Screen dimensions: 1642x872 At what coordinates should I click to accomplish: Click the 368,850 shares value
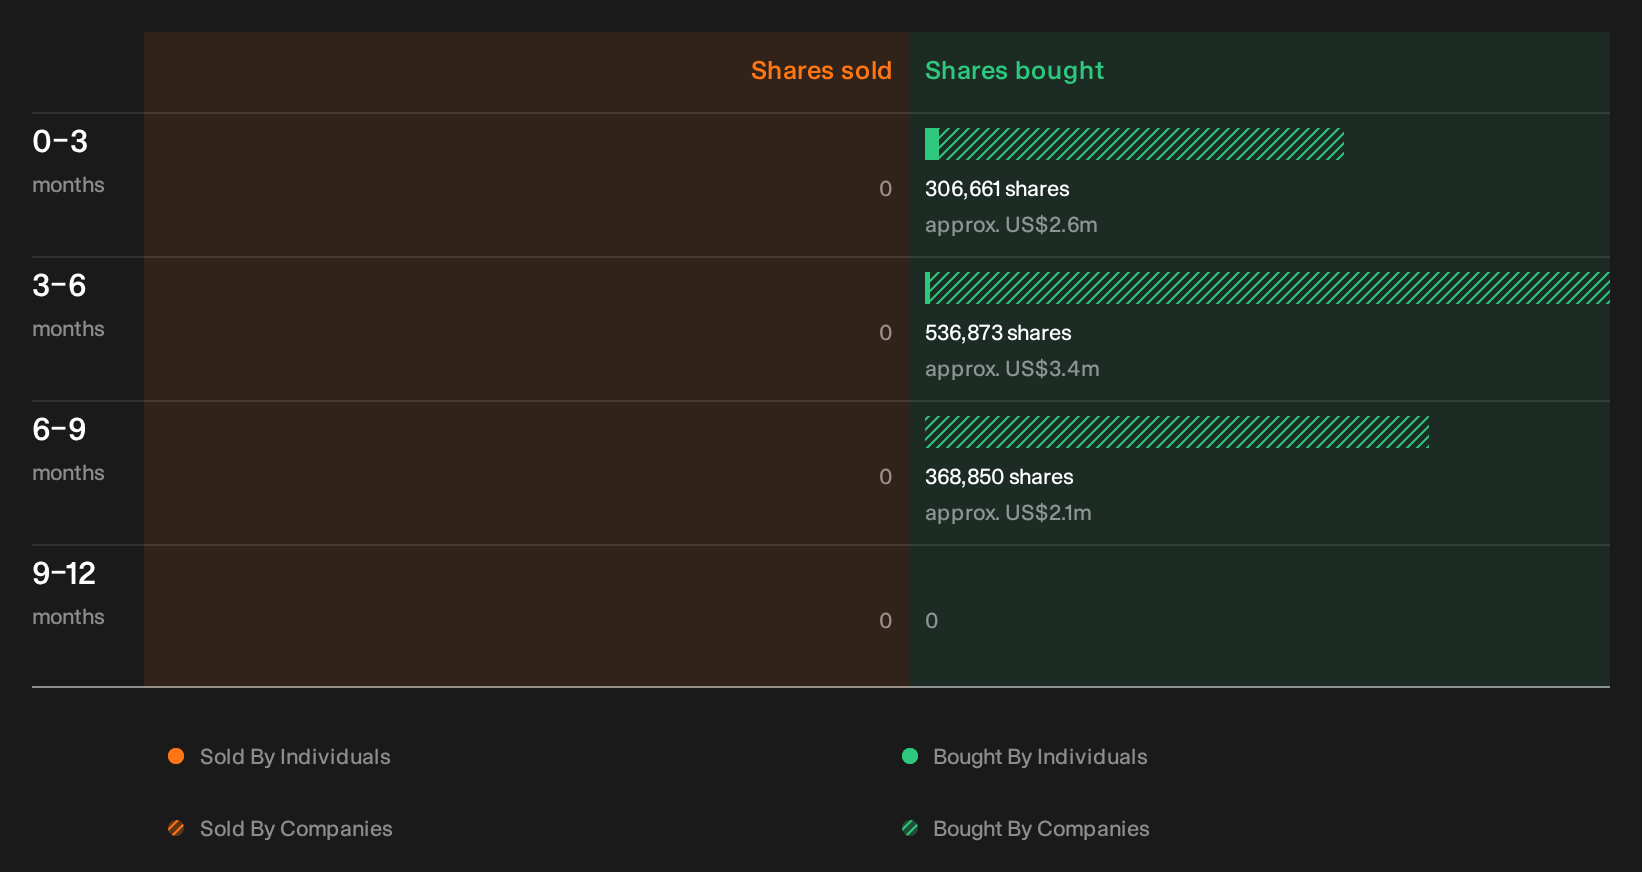(999, 477)
